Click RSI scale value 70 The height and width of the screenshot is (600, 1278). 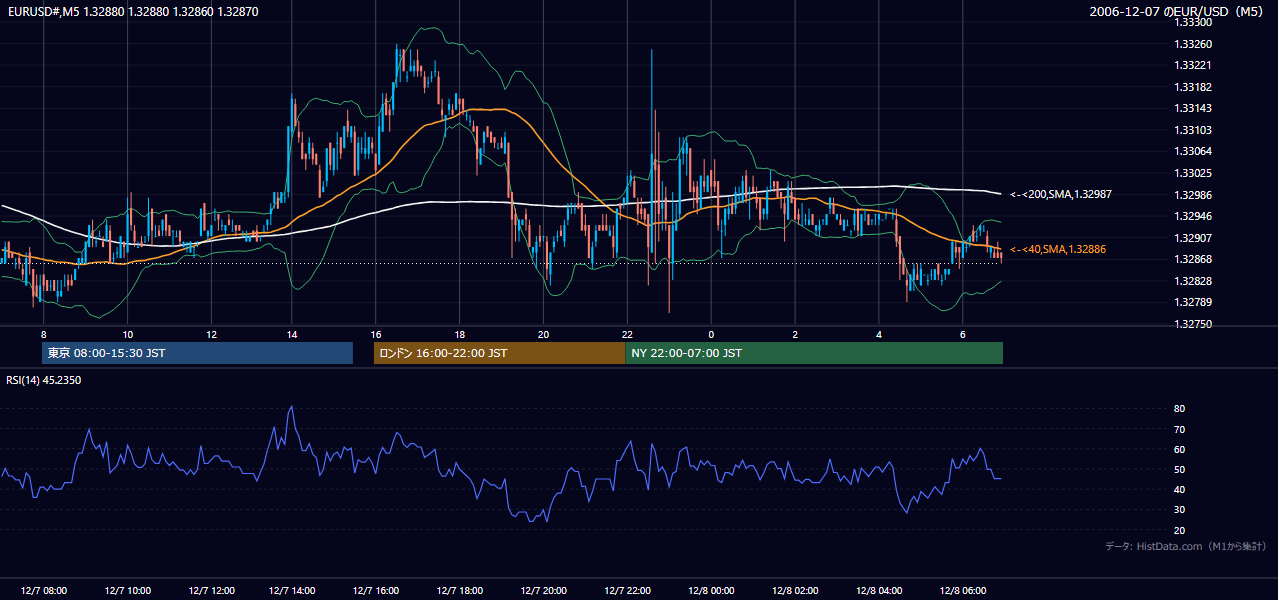[1180, 429]
